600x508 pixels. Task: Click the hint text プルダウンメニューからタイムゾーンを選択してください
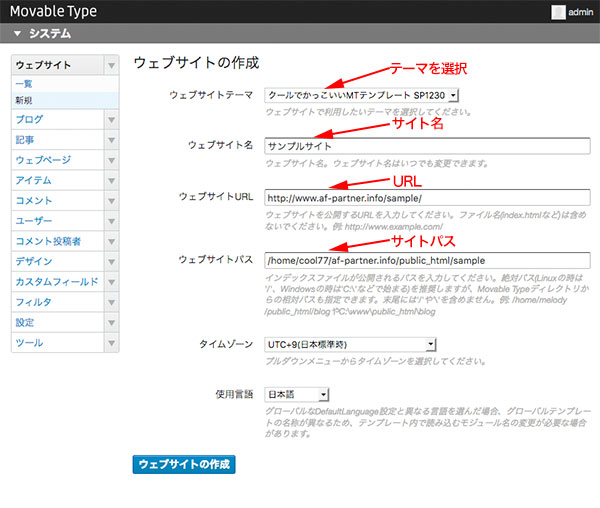(x=376, y=361)
